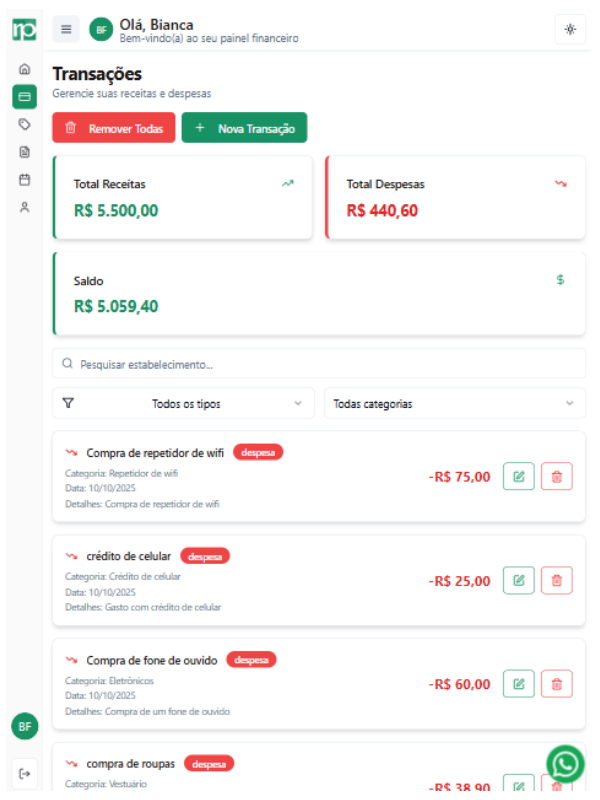Open the 'Todas categorias' dropdown
The height and width of the screenshot is (800, 600).
click(x=454, y=404)
